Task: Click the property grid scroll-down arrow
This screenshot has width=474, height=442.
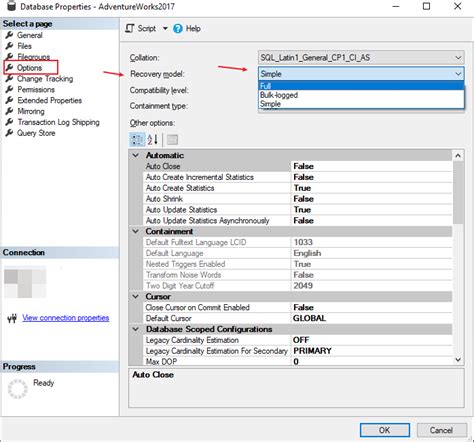Action: coord(458,360)
